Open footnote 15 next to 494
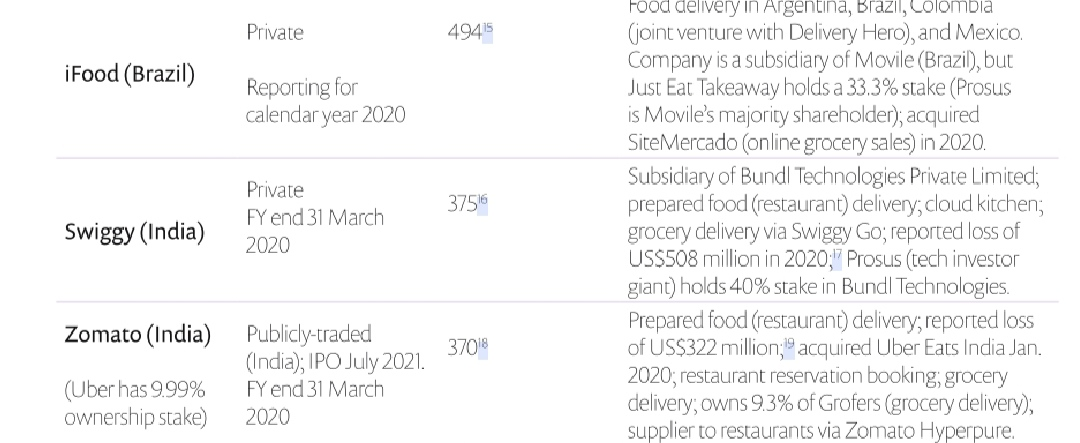Screen dimensions: 1080x443 (488, 32)
